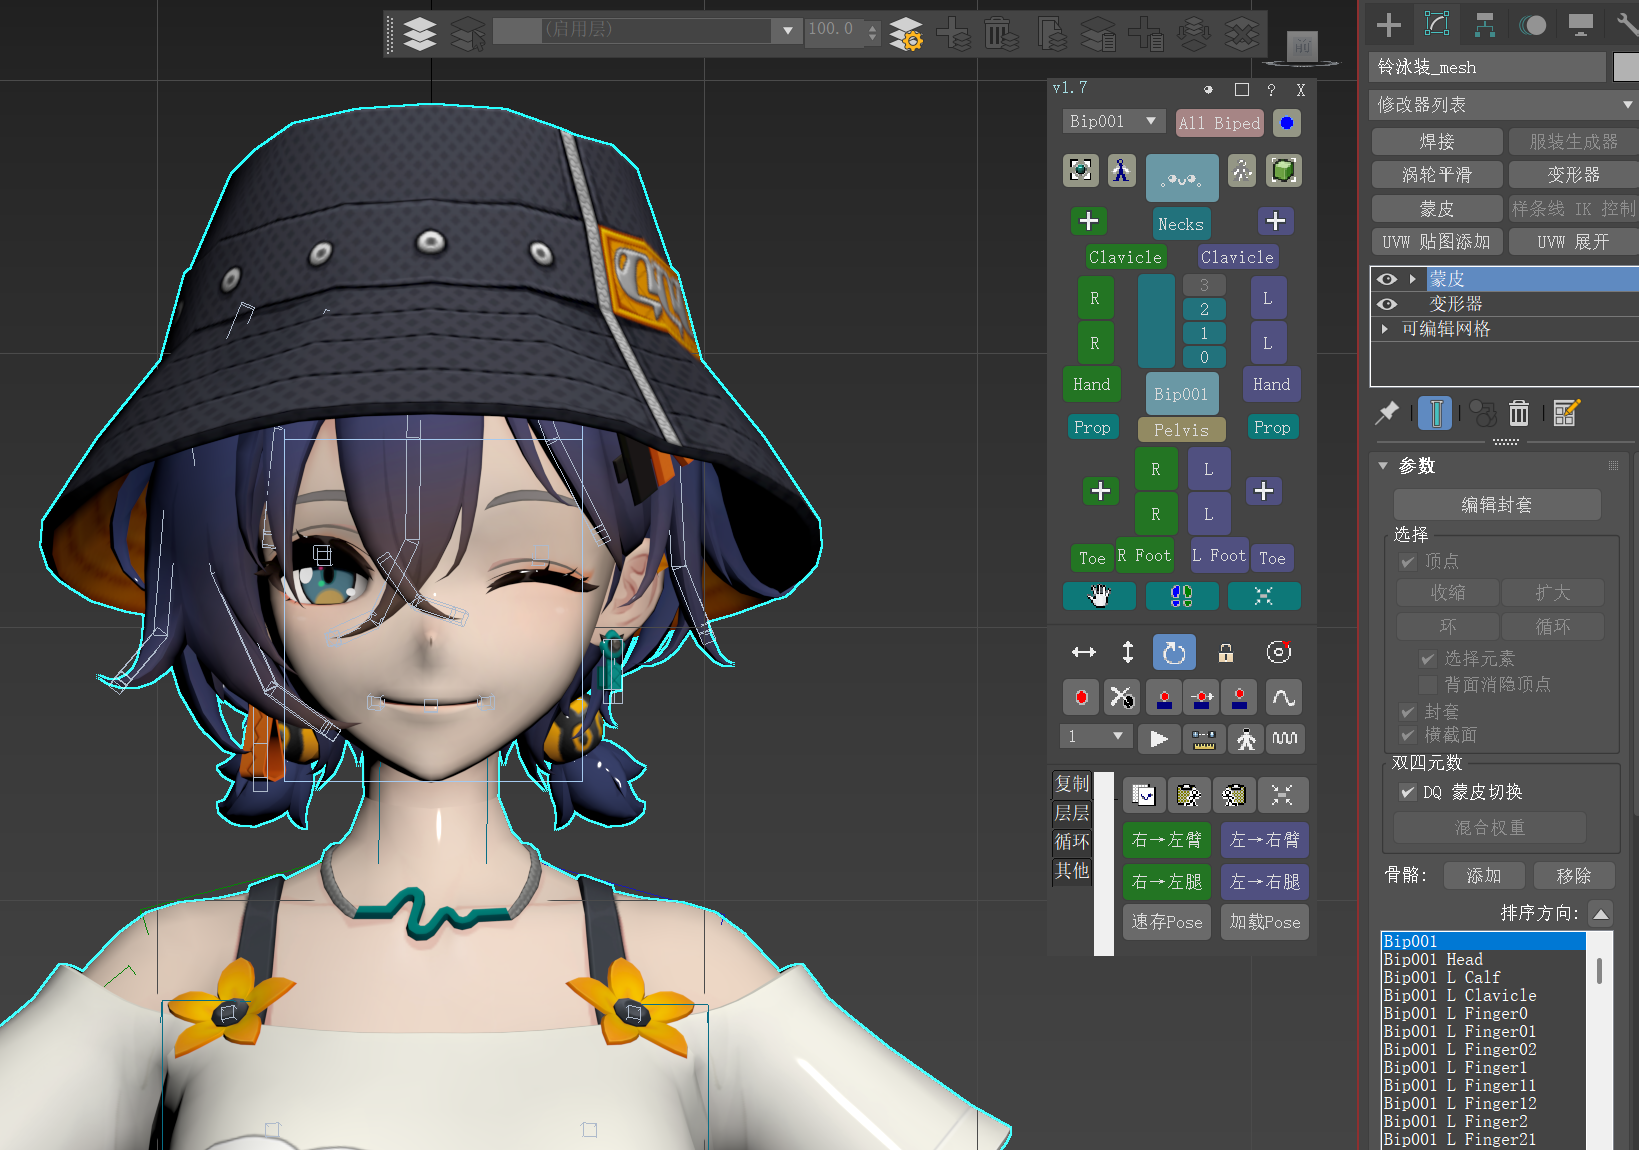Click the 加载Pose button
Viewport: 1639px width, 1150px height.
tap(1264, 922)
